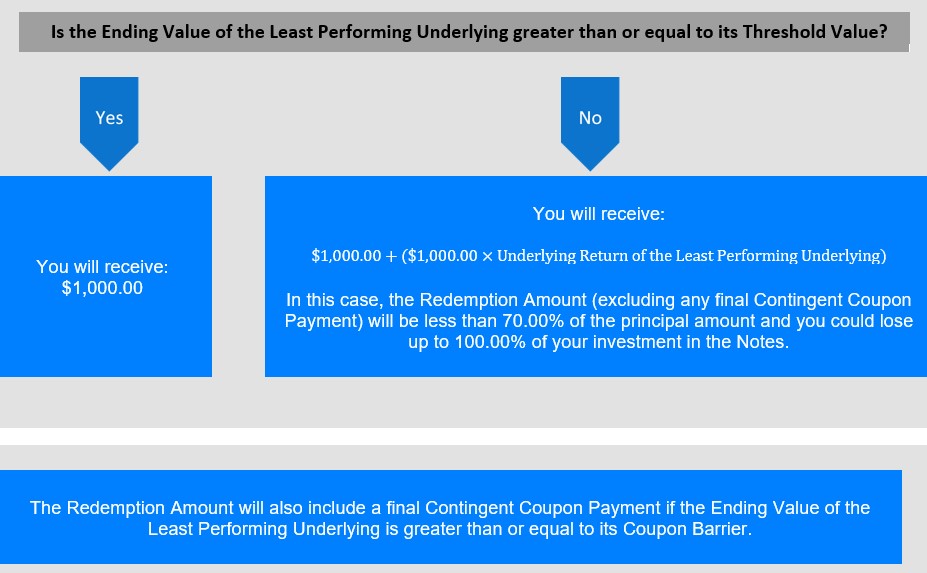Click the 100.00% figure in the right box
Screen dimensions: 927x573
490,342
